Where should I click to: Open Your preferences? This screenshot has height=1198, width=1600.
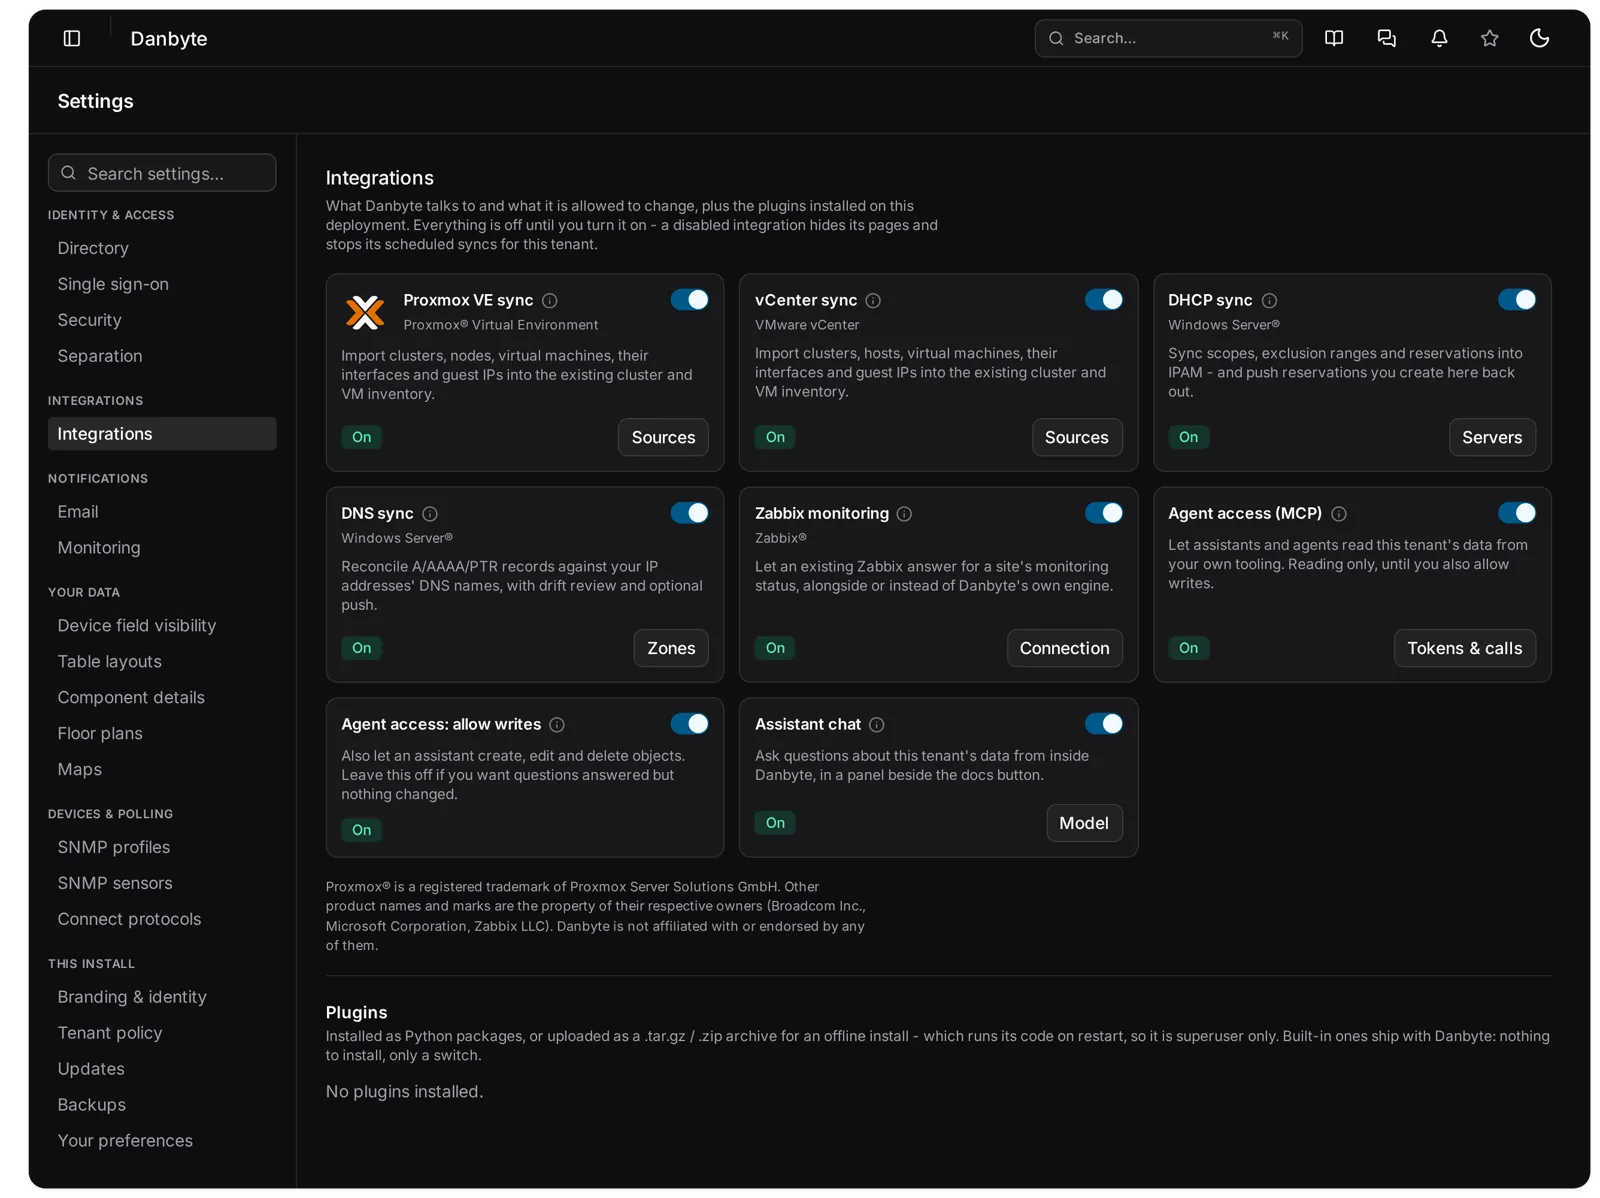162,1142
